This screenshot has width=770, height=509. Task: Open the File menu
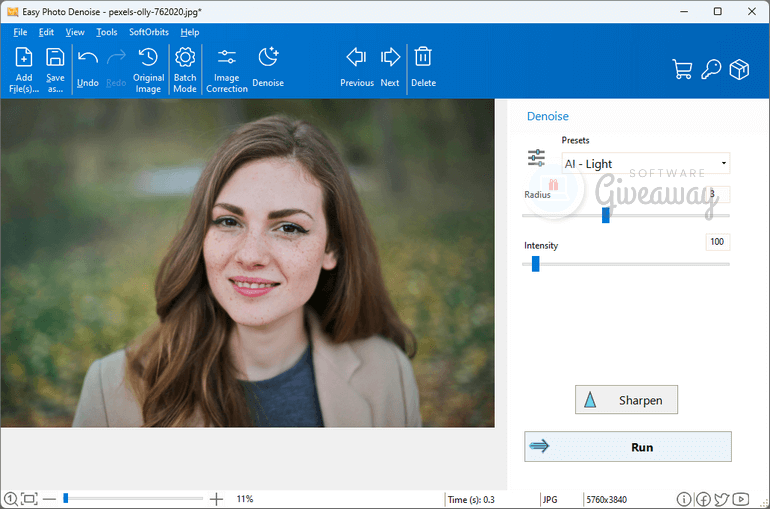[20, 32]
